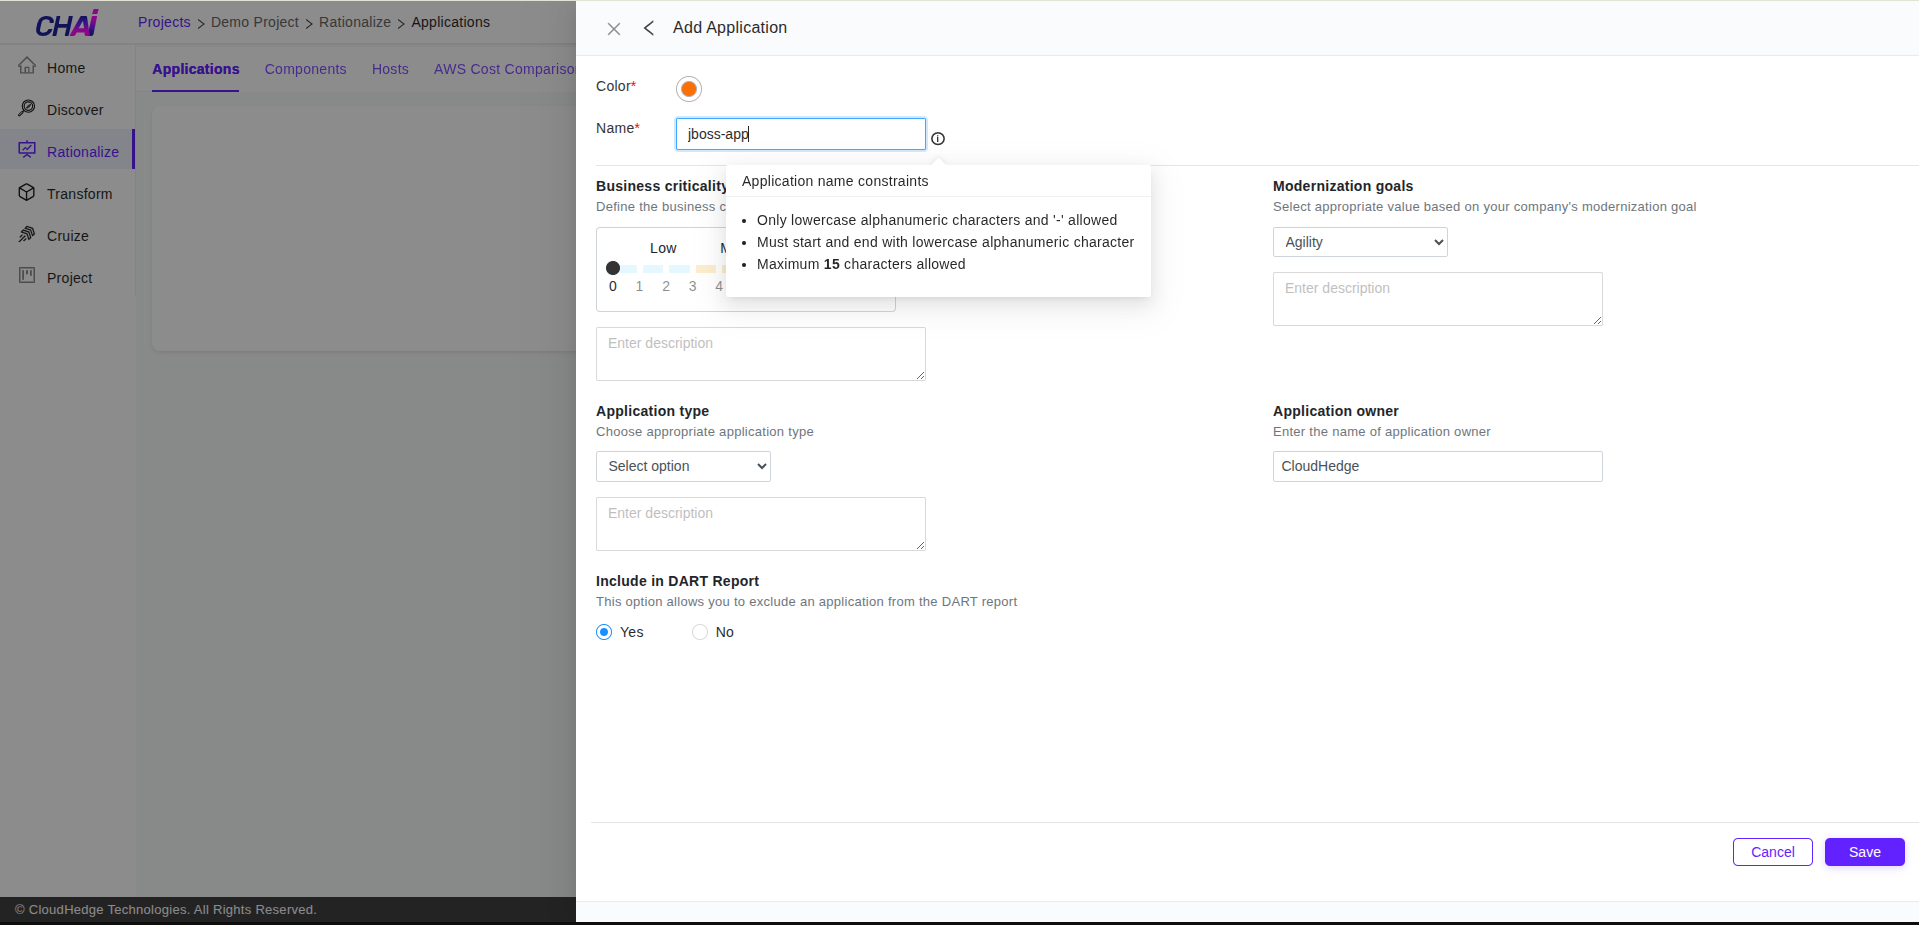
Task: Open the Application type Select option dropdown
Action: 683,466
